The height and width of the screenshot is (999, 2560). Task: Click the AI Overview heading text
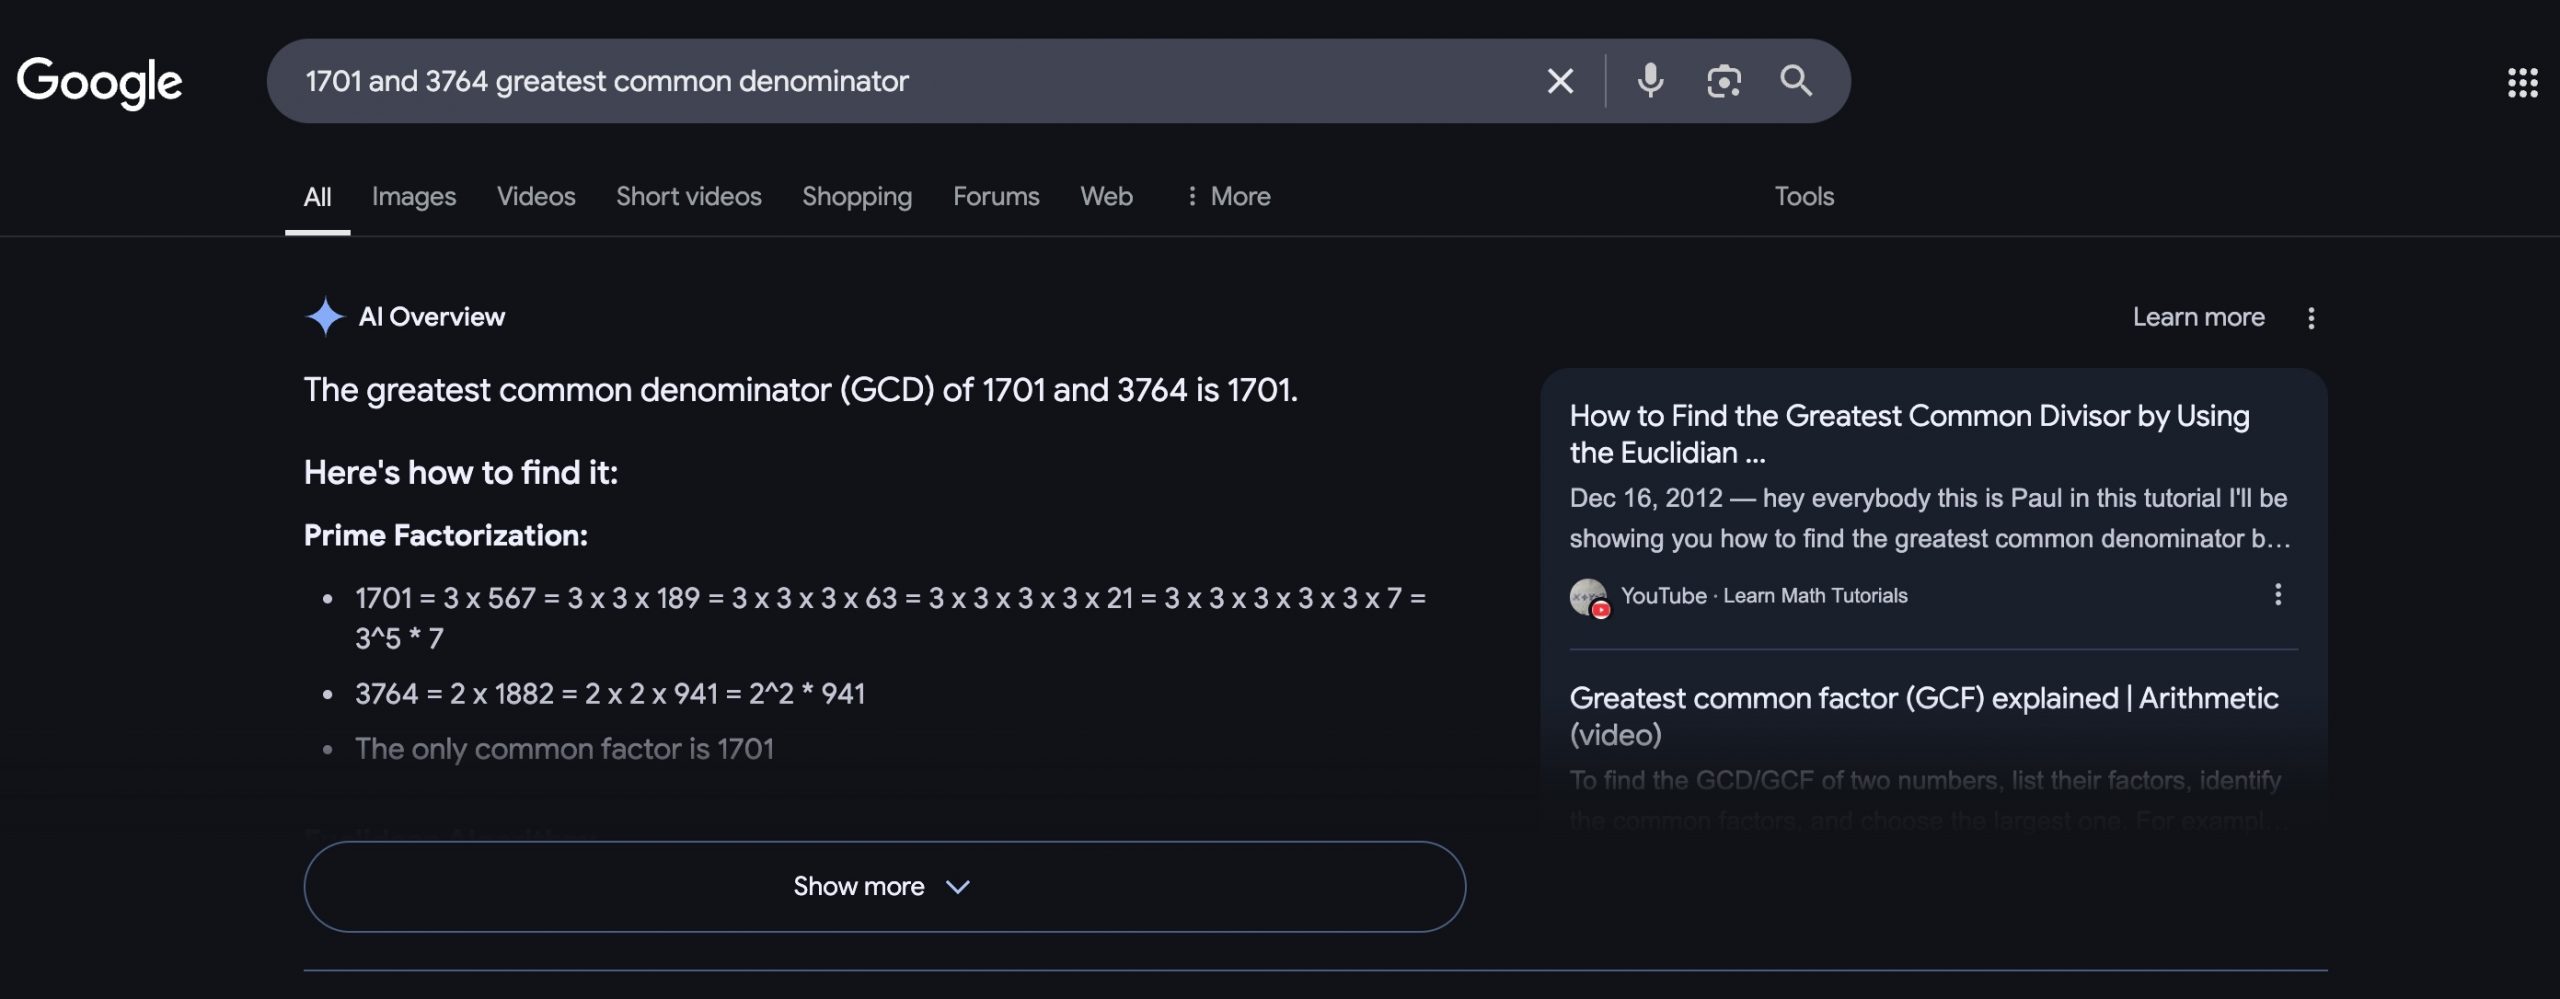[432, 317]
